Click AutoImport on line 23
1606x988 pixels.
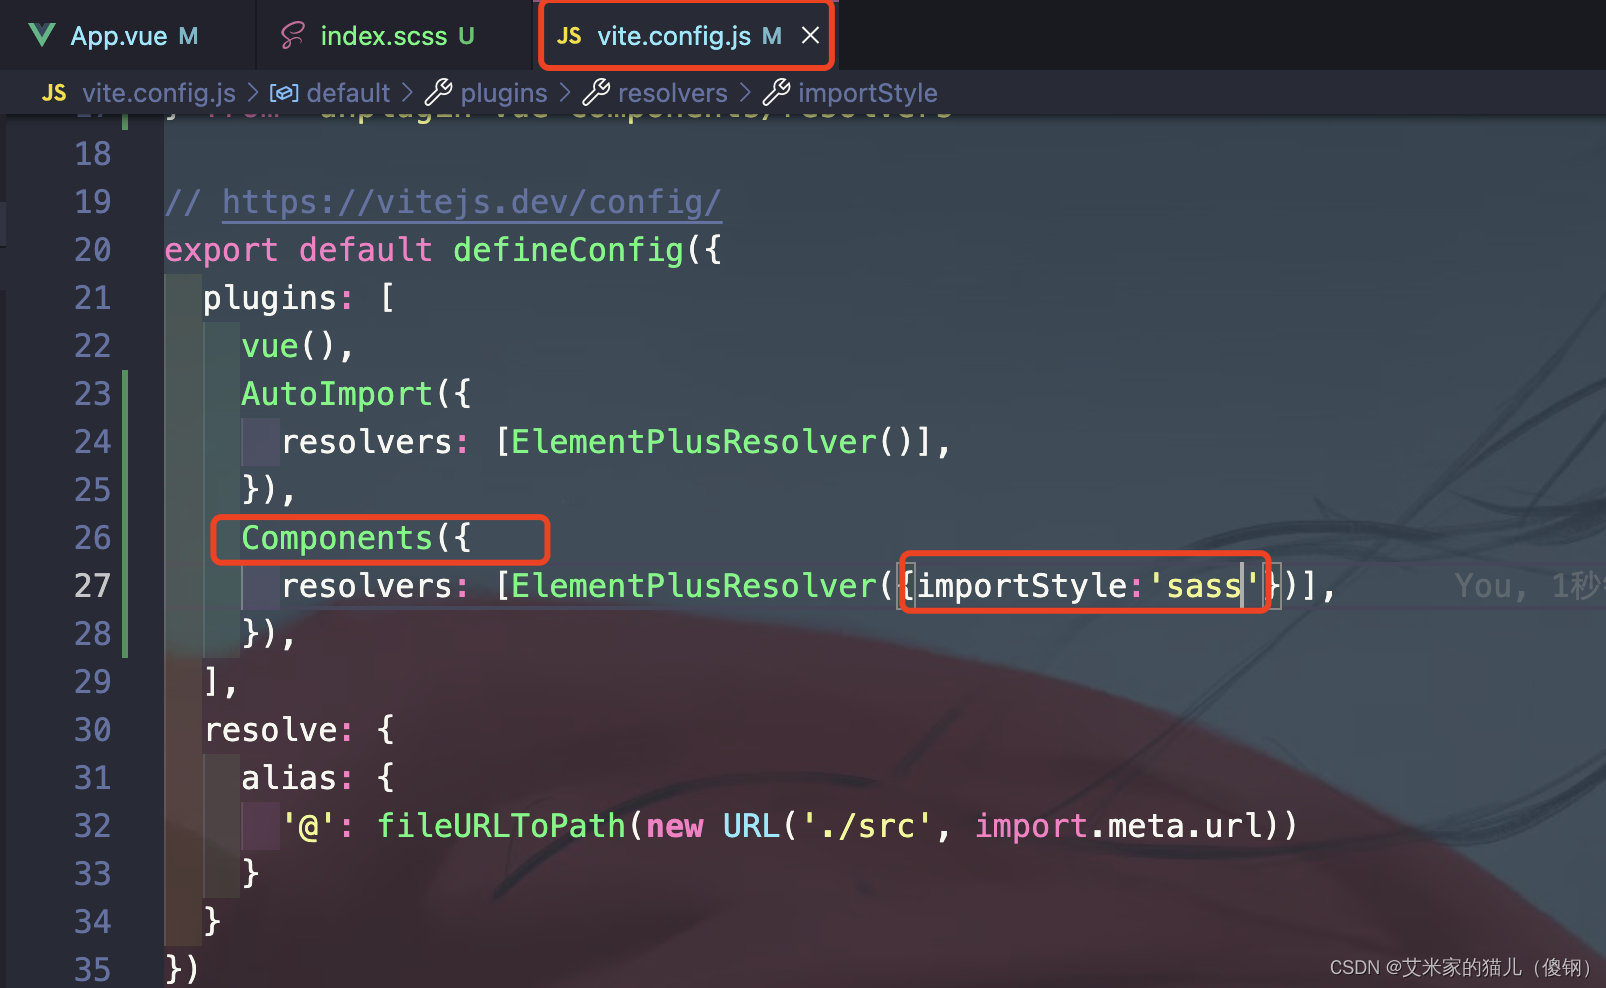(337, 394)
